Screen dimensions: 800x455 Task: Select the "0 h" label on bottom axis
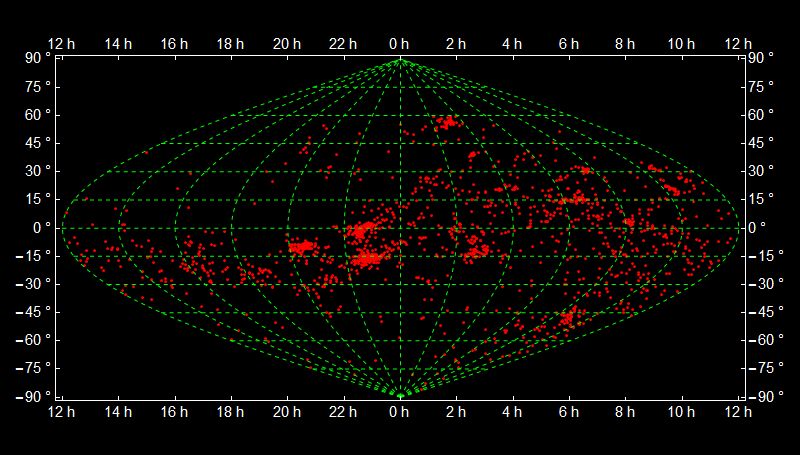[x=399, y=412]
